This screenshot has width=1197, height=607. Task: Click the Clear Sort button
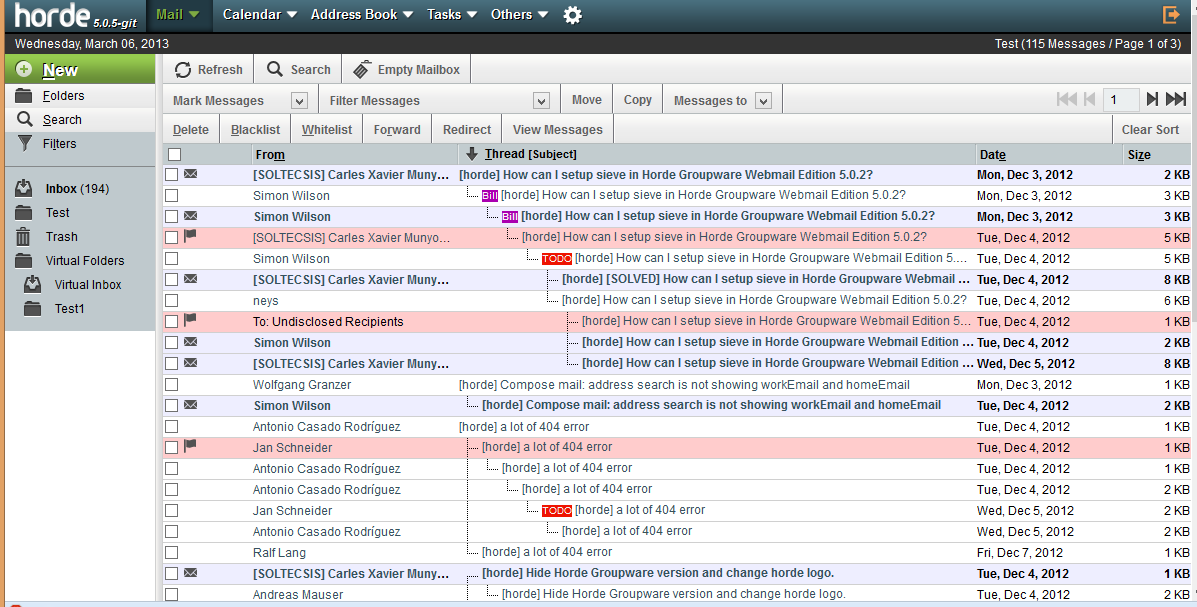[1150, 130]
